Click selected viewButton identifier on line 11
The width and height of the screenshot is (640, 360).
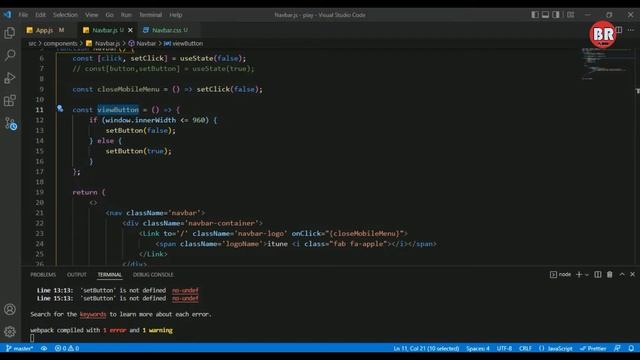118,109
